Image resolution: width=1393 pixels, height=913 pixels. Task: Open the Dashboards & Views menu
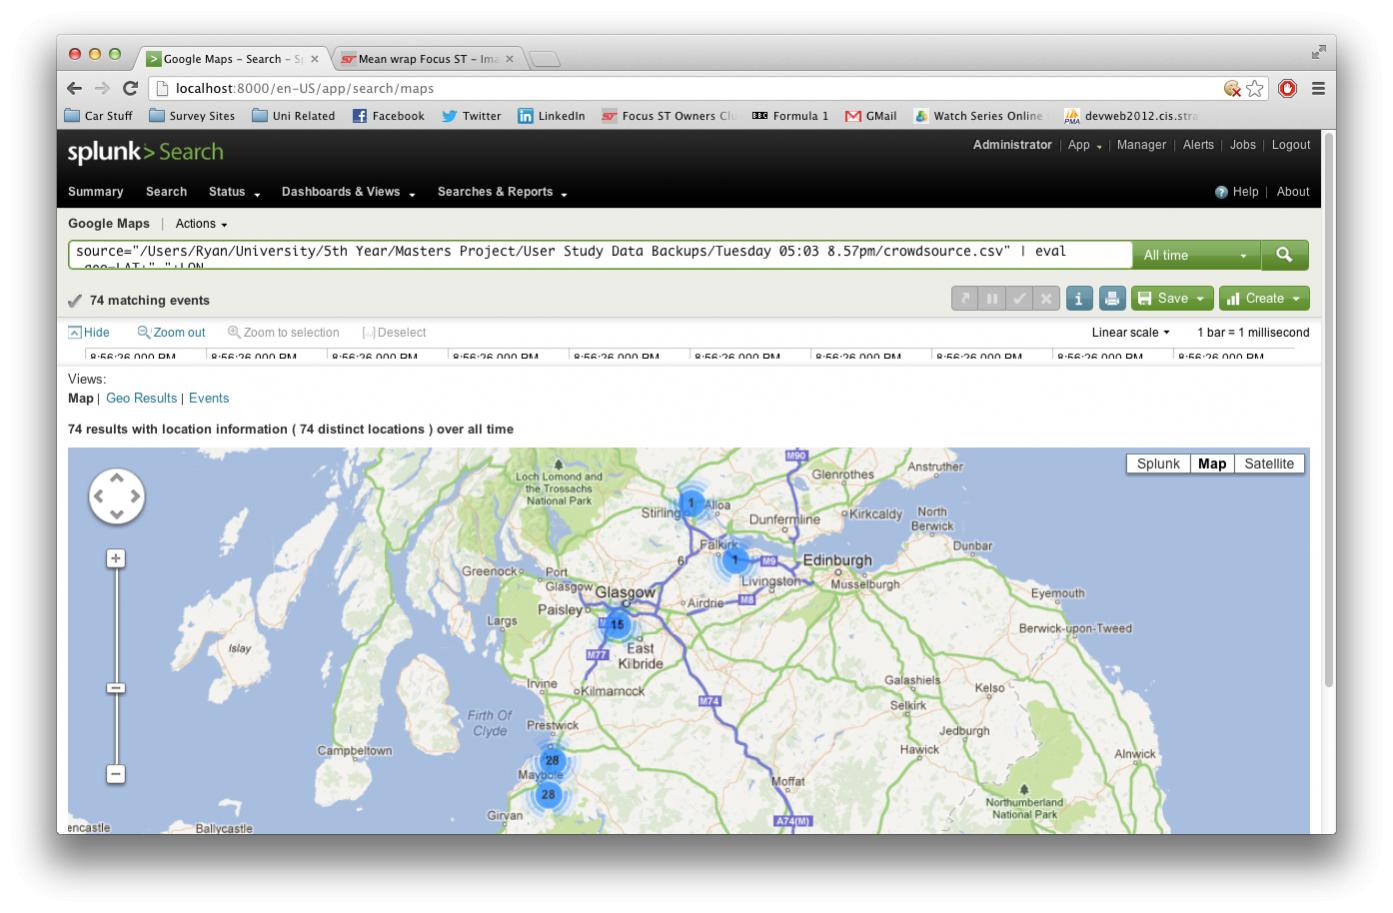[x=347, y=192]
